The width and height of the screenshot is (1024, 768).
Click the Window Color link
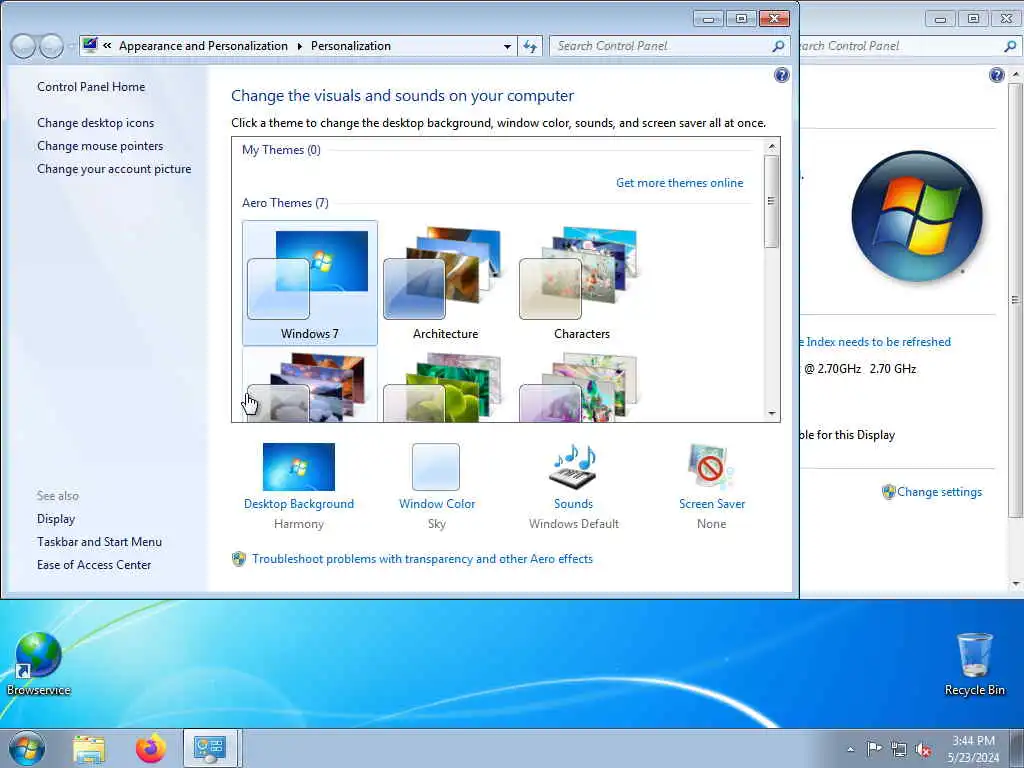[x=437, y=504]
